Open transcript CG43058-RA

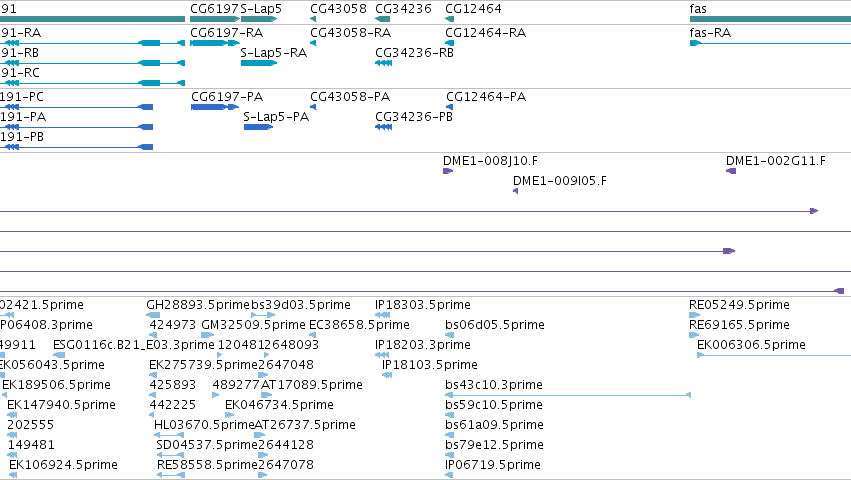[351, 33]
